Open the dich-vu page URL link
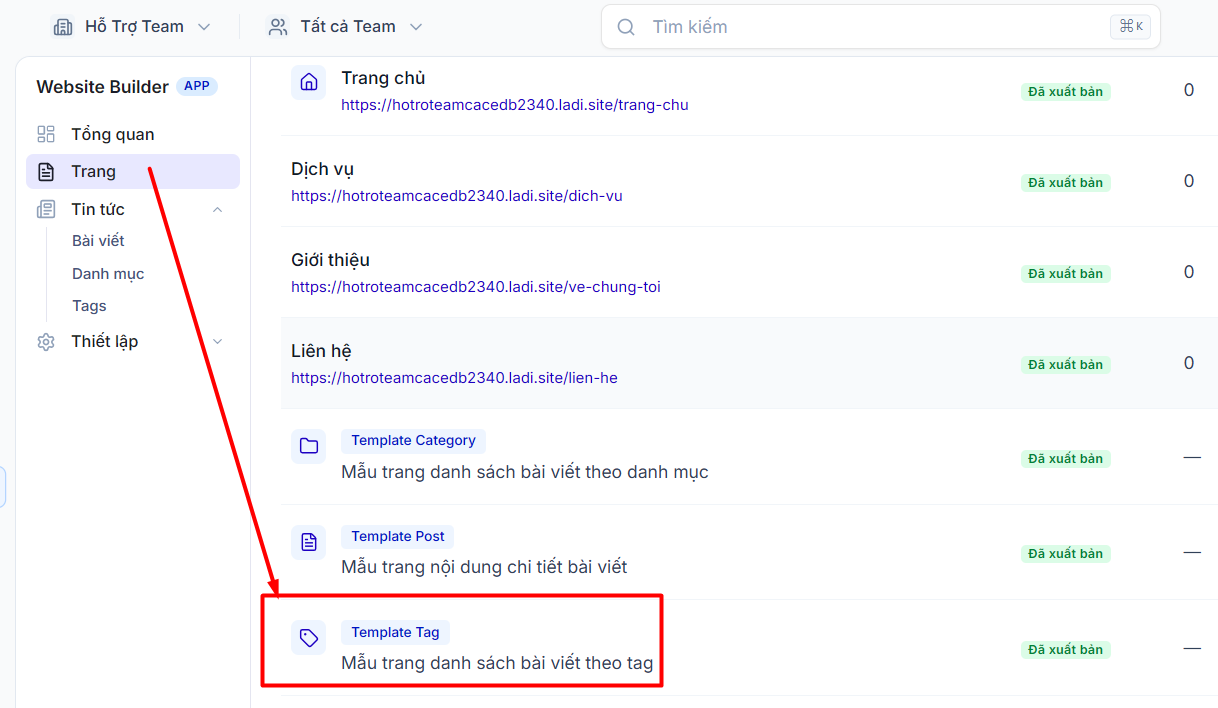Viewport: 1218px width, 708px height. click(x=457, y=196)
